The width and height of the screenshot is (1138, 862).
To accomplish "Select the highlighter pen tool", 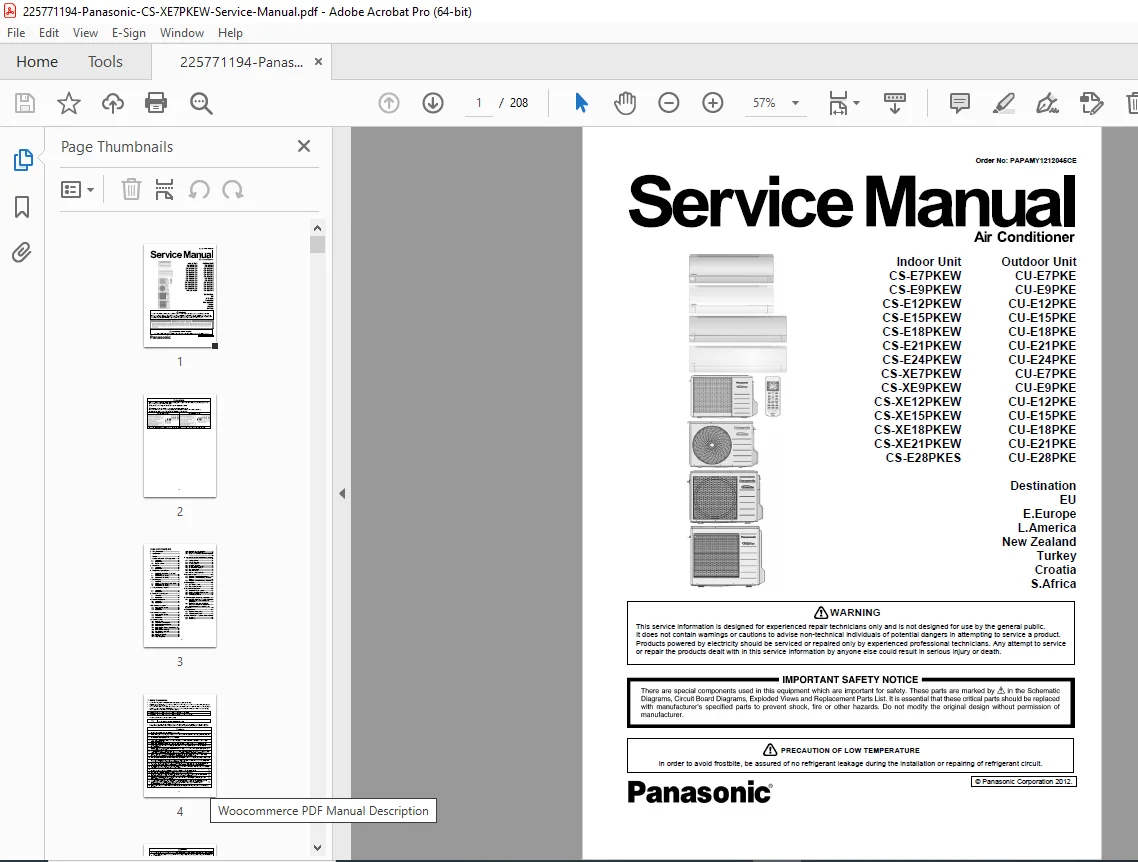I will [x=1004, y=103].
